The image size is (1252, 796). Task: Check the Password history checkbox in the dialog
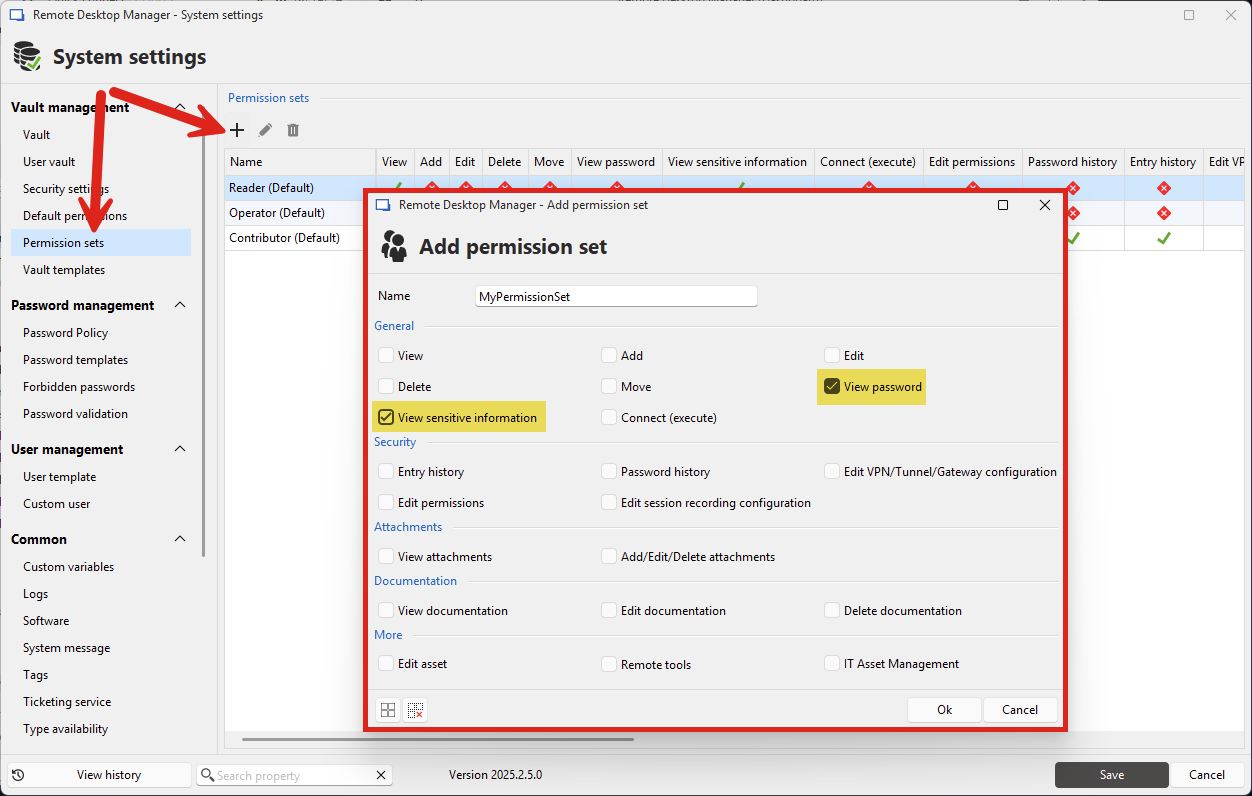[609, 472]
